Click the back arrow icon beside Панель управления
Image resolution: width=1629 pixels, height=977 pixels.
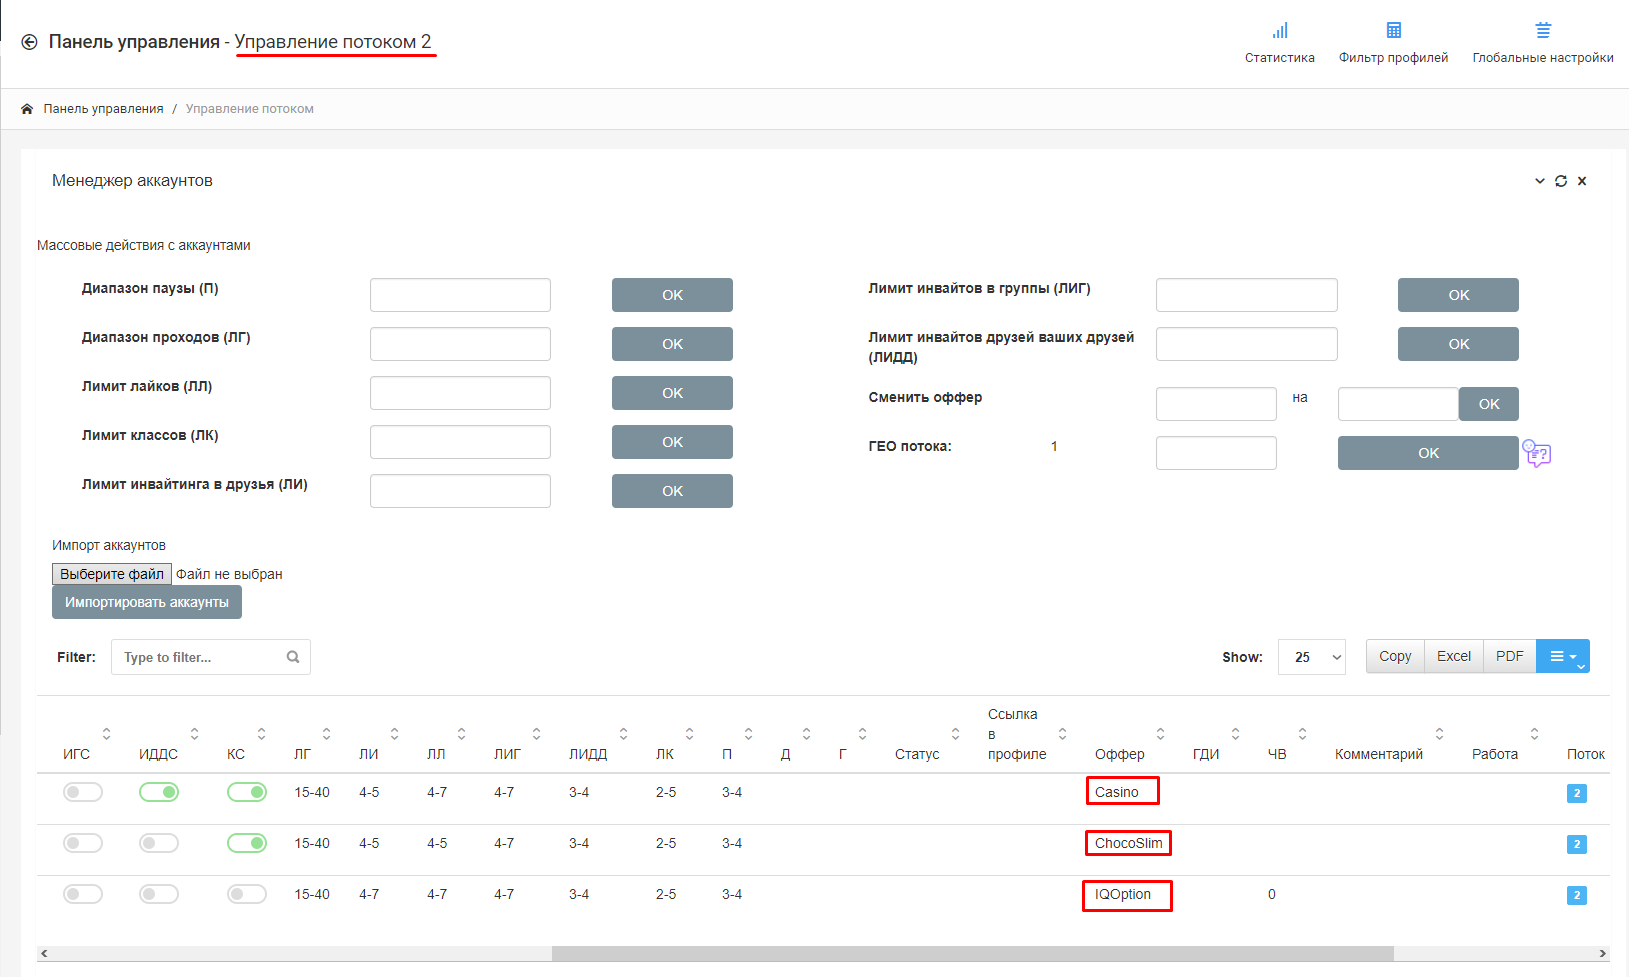[29, 42]
